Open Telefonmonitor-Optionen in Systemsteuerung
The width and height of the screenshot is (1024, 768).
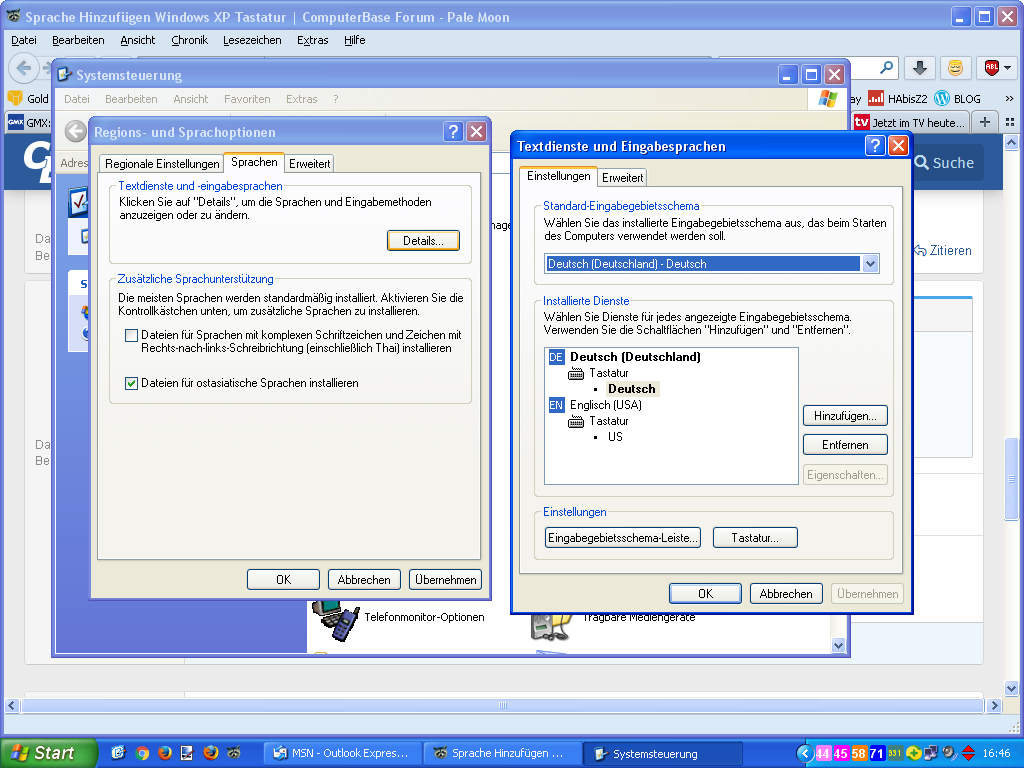coord(400,617)
